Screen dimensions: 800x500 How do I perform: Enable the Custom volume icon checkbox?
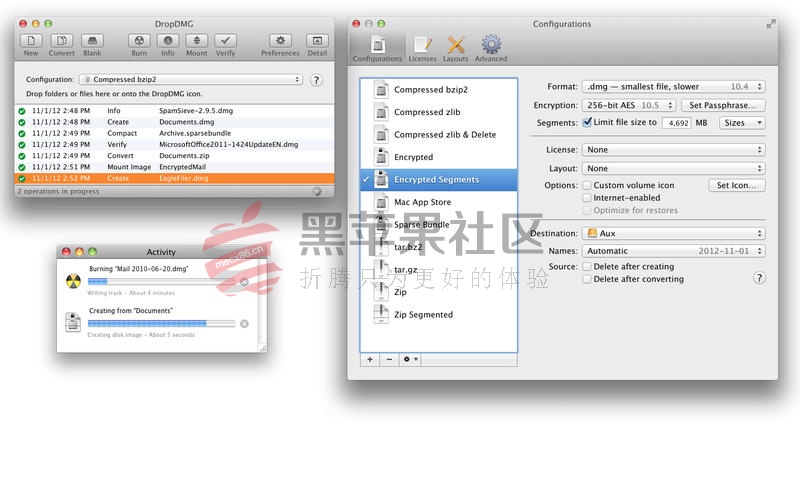[x=587, y=185]
